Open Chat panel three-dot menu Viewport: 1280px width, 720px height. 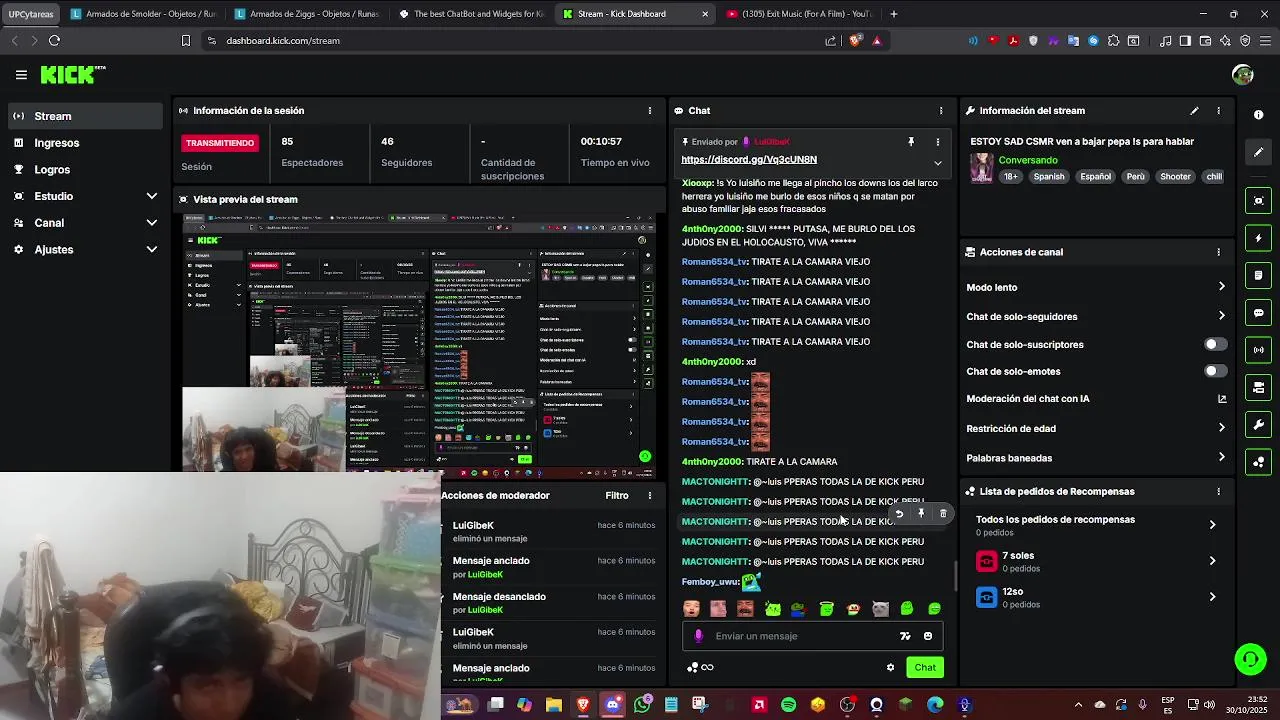941,111
